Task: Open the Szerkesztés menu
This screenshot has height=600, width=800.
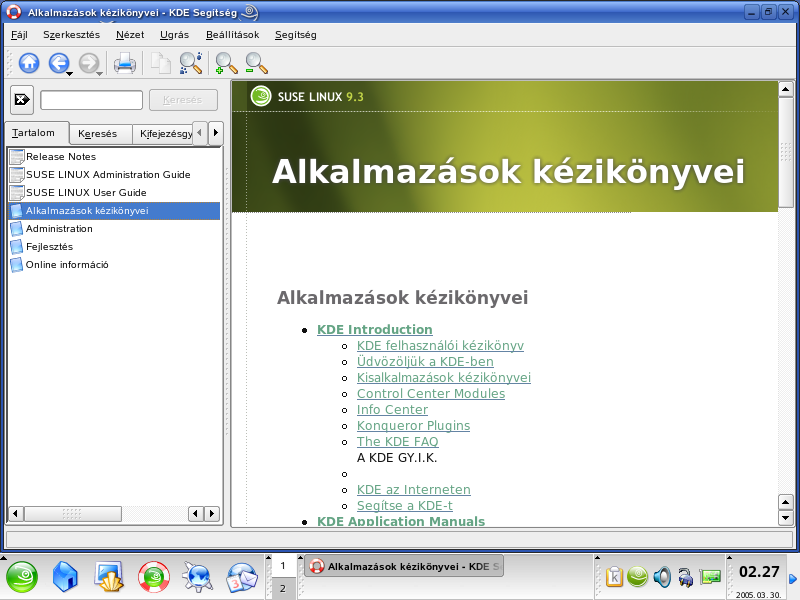Action: (x=71, y=35)
